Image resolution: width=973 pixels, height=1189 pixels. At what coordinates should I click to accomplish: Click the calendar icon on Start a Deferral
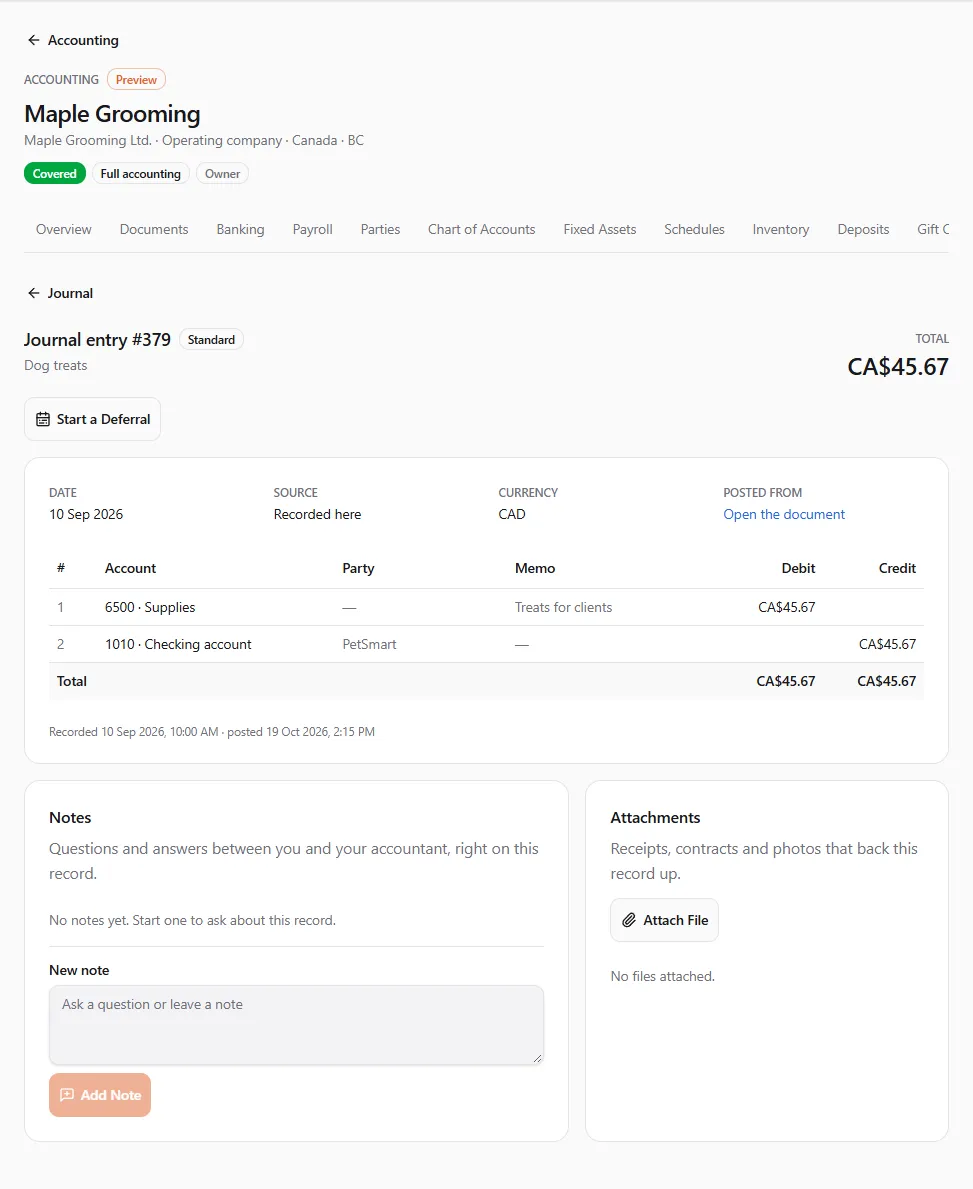tap(43, 419)
